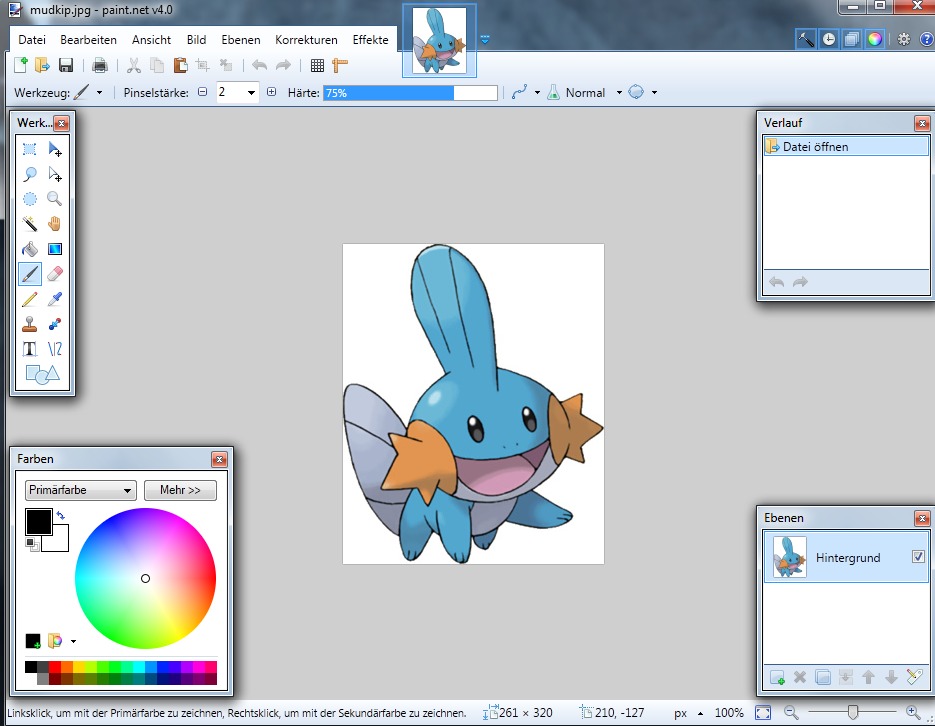Click the Mehr >> button
Image resolution: width=935 pixels, height=726 pixels.
(180, 490)
